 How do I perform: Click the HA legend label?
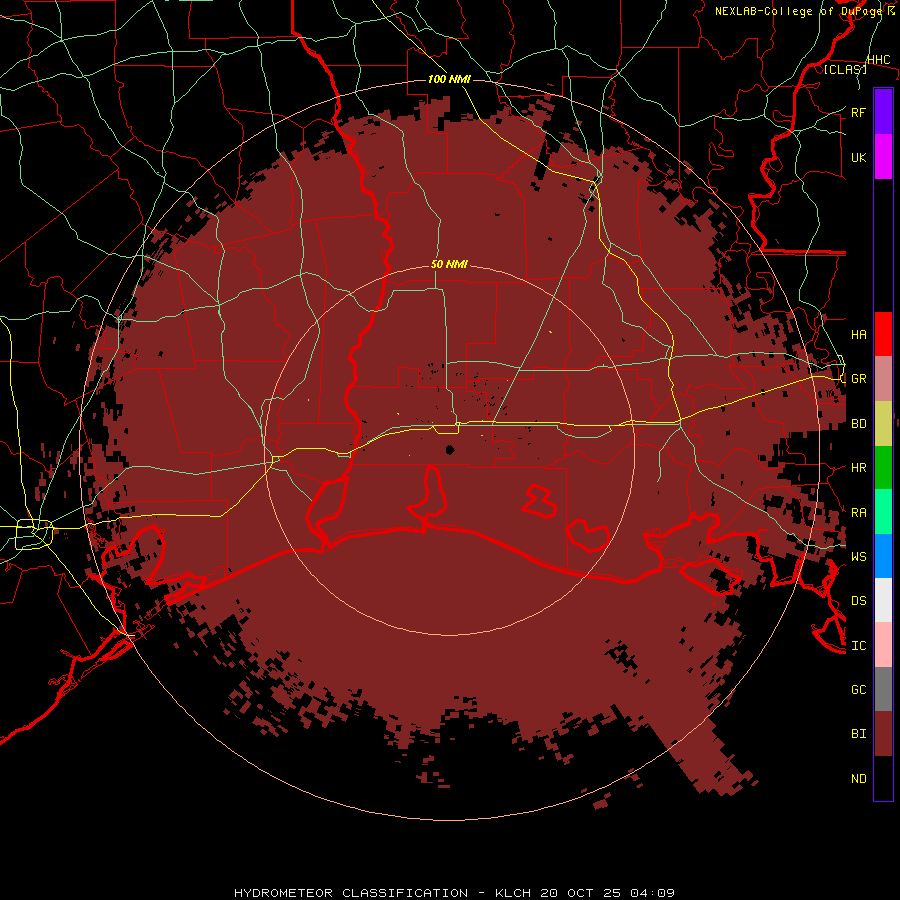(x=858, y=334)
